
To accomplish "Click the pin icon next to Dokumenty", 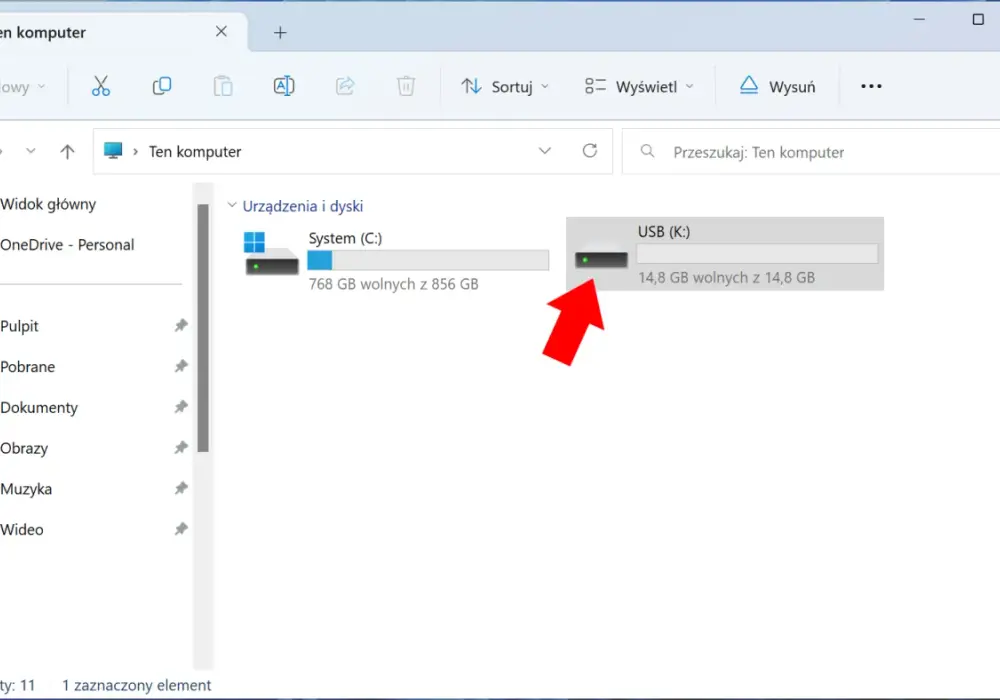I will point(181,407).
